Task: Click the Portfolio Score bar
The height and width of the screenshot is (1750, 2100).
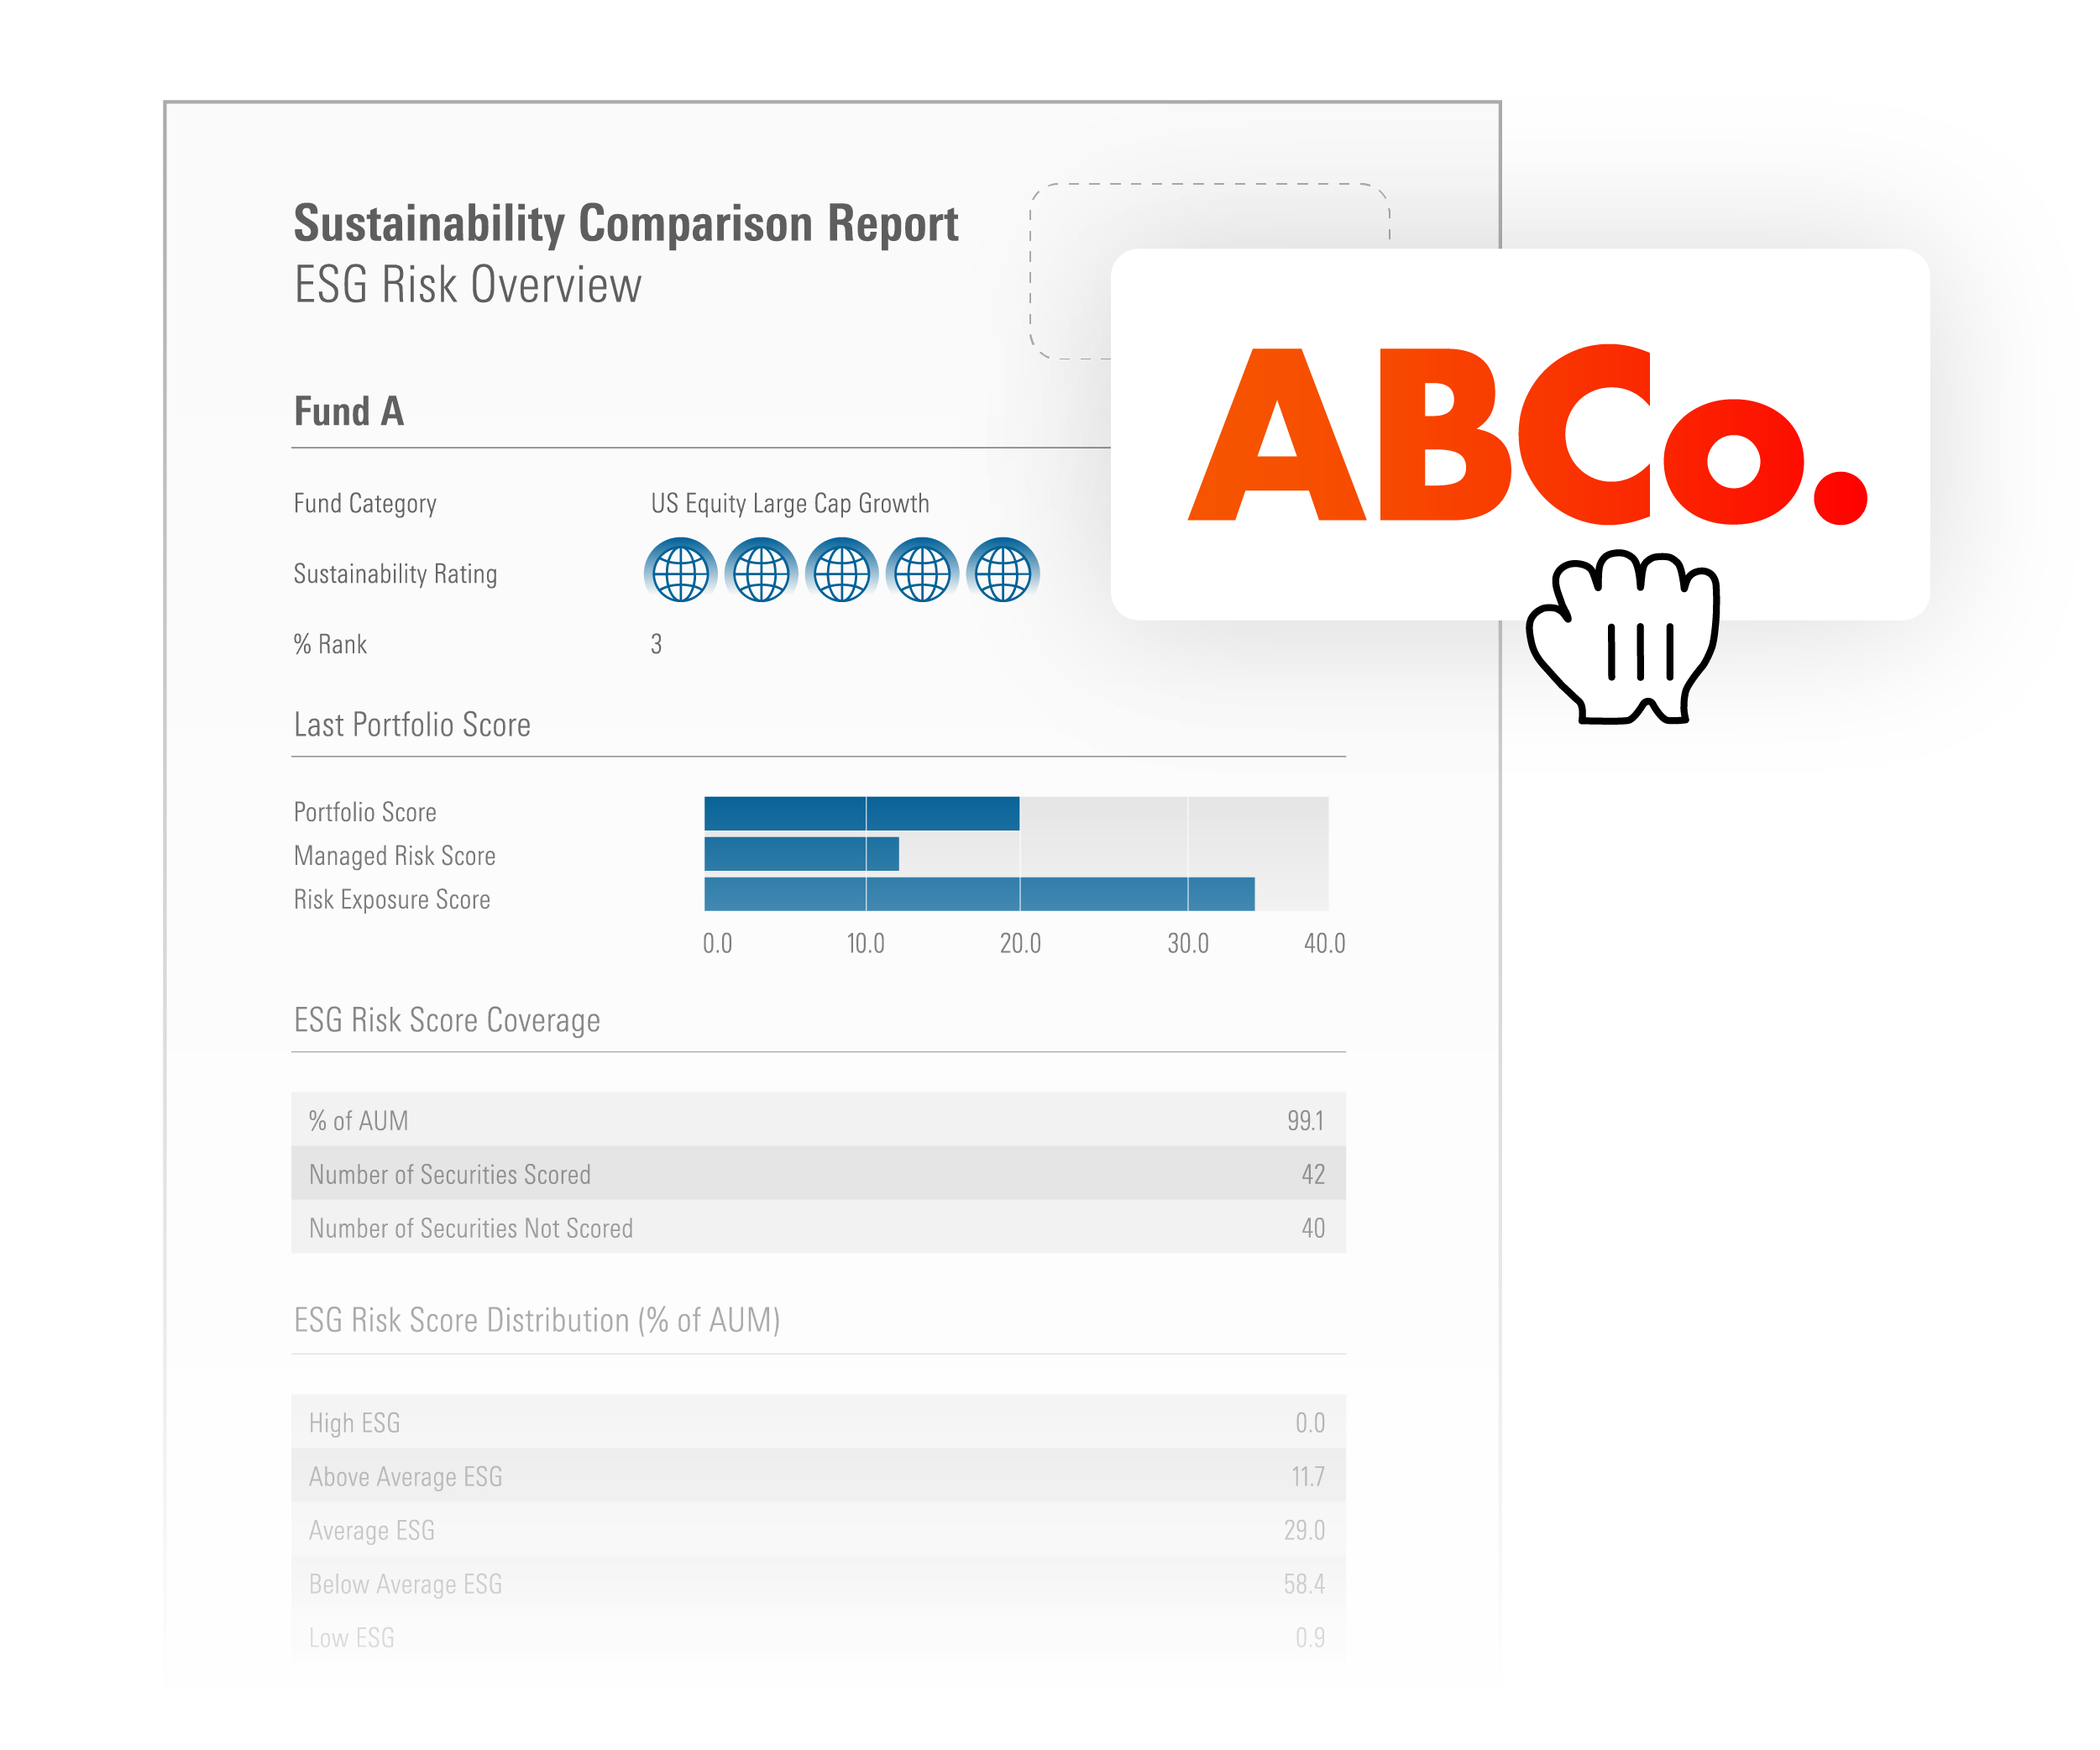Action: (x=861, y=813)
